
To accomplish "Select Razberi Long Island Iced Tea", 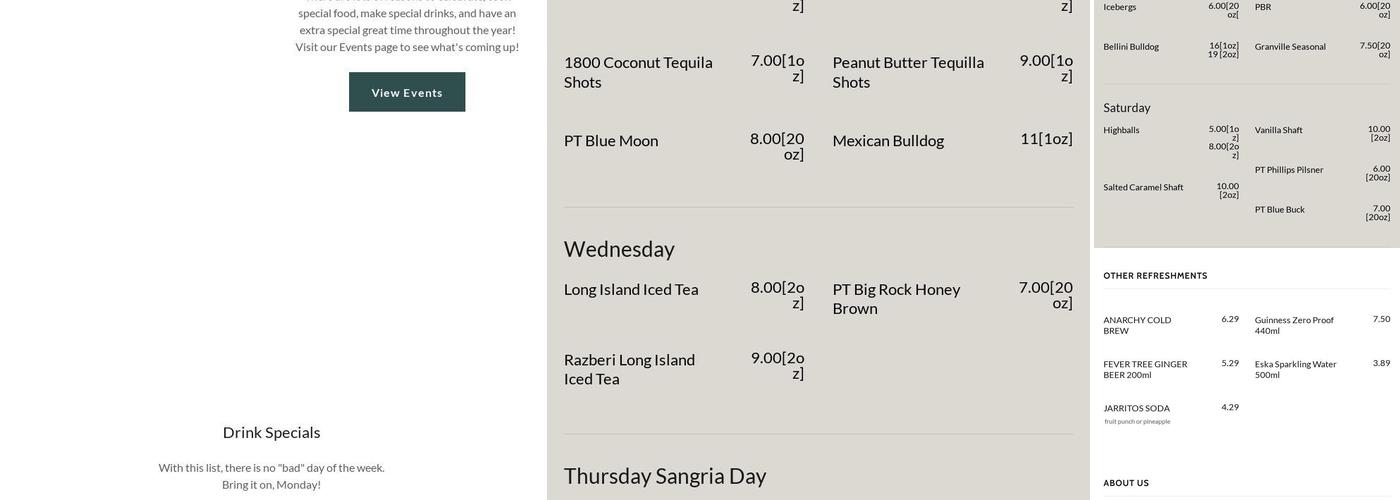I will (x=629, y=369).
